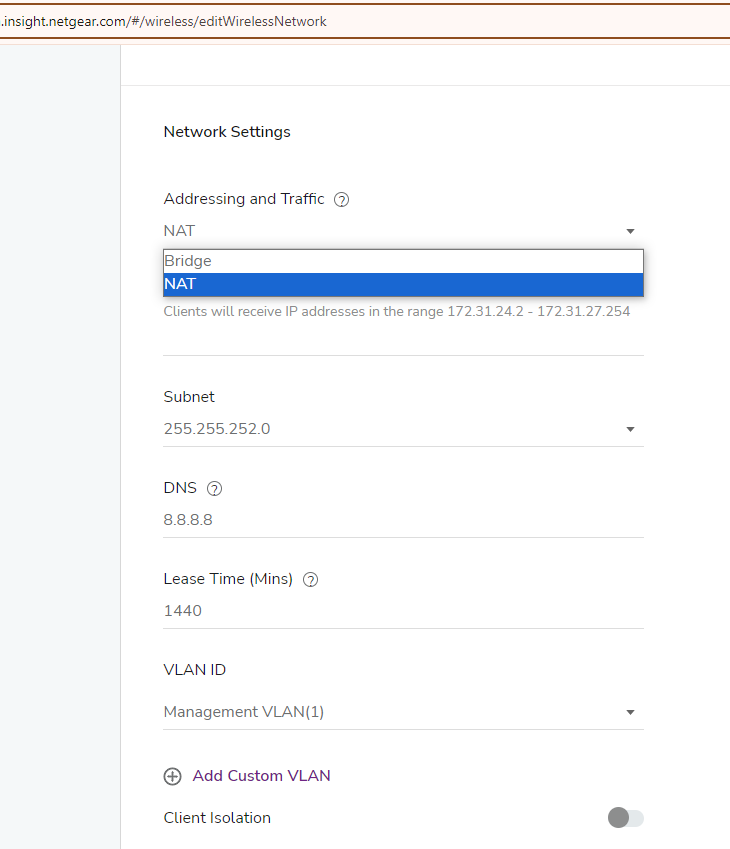Open the Subnet 255.255.252.0 dropdown
The width and height of the screenshot is (730, 849).
click(x=403, y=429)
